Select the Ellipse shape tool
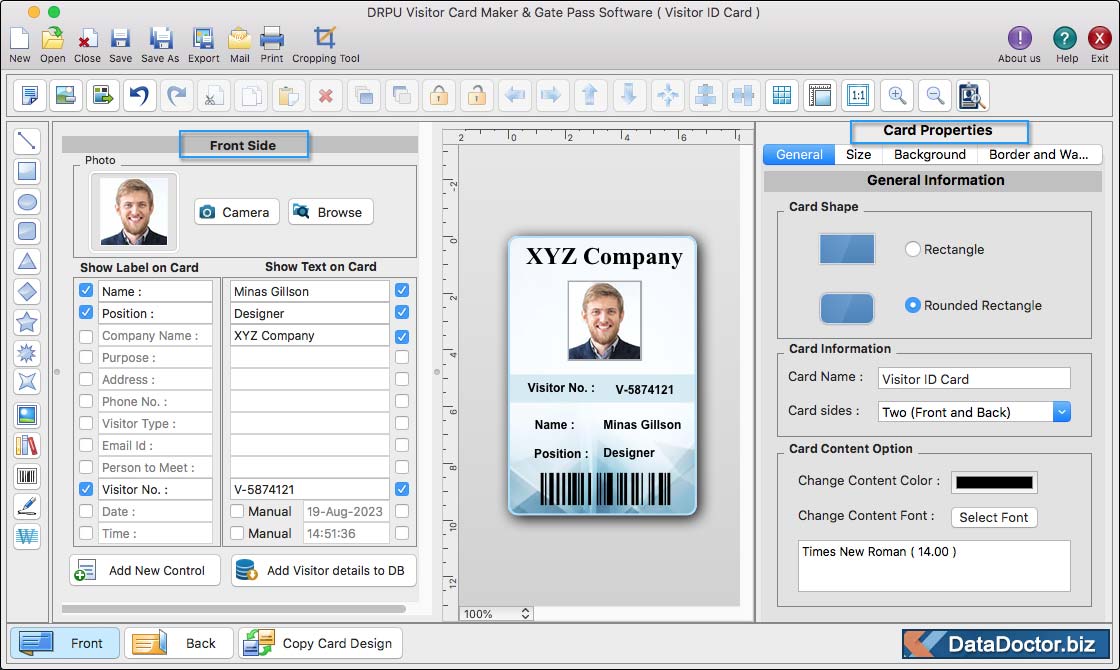 [26, 202]
